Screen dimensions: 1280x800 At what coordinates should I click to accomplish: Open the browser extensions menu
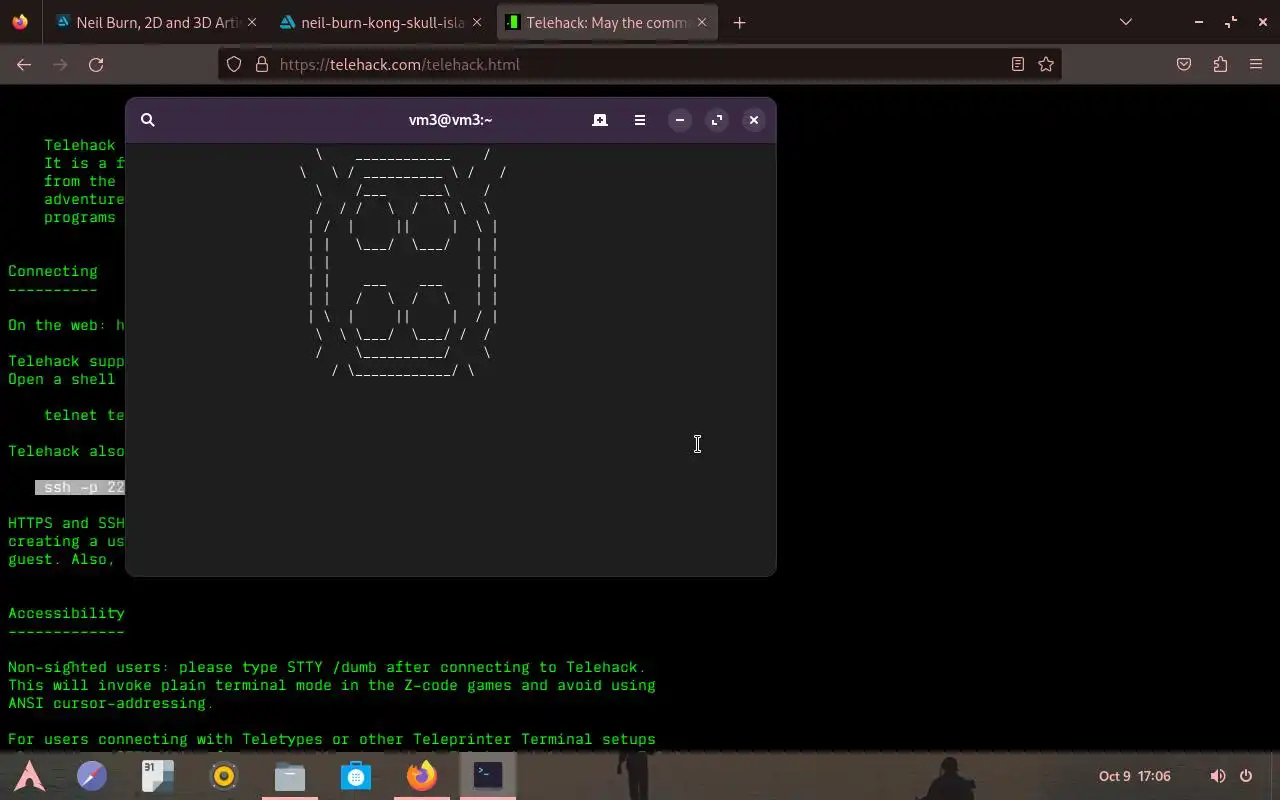1220,64
